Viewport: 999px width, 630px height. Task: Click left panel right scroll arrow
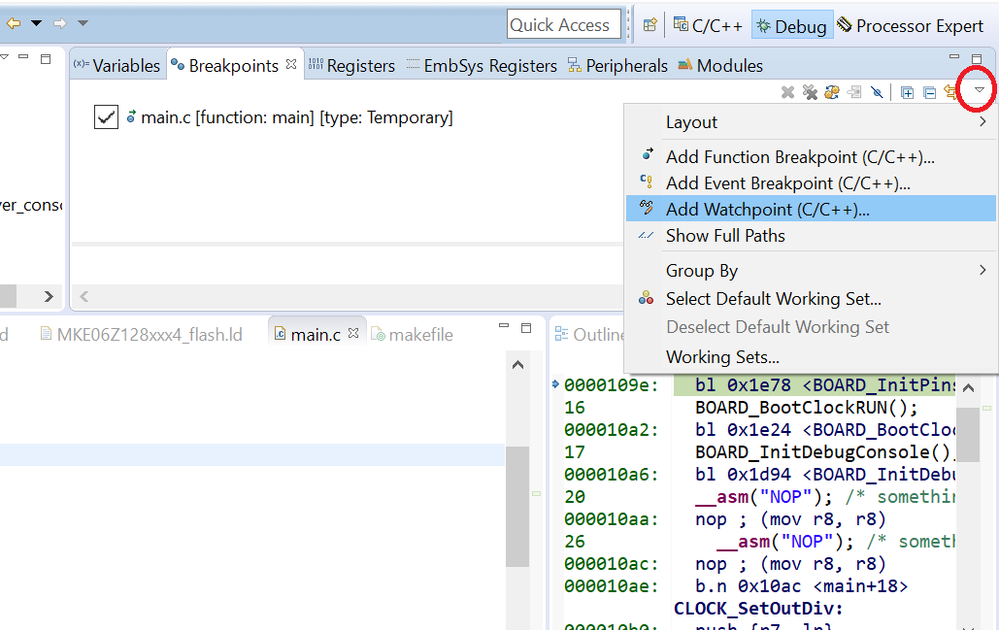pos(48,296)
